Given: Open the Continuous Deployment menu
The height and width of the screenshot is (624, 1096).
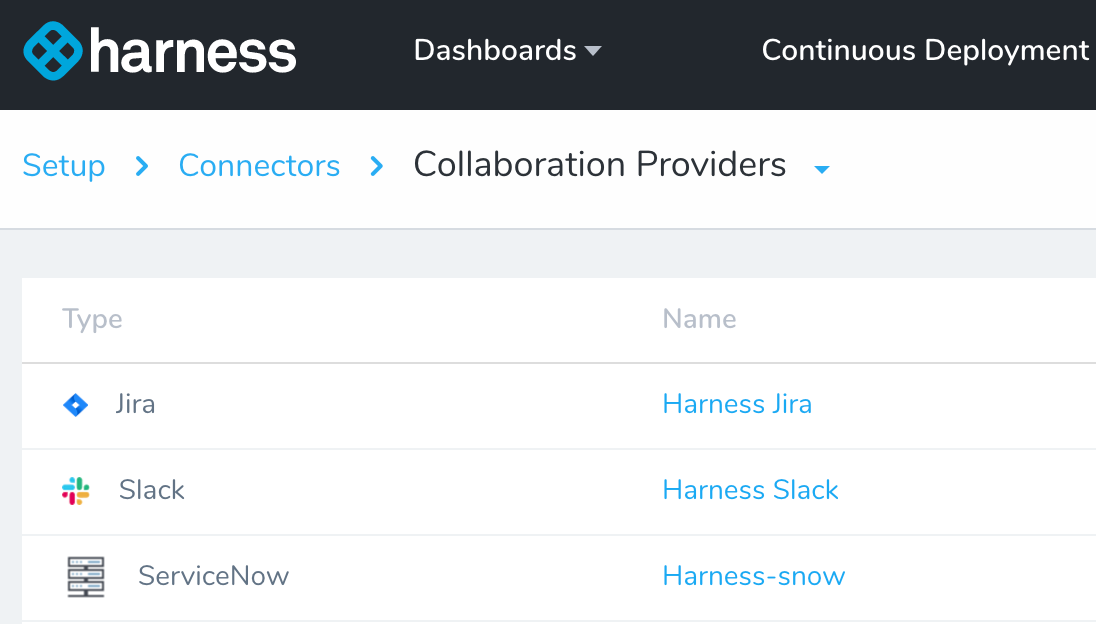Looking at the screenshot, I should [x=925, y=50].
